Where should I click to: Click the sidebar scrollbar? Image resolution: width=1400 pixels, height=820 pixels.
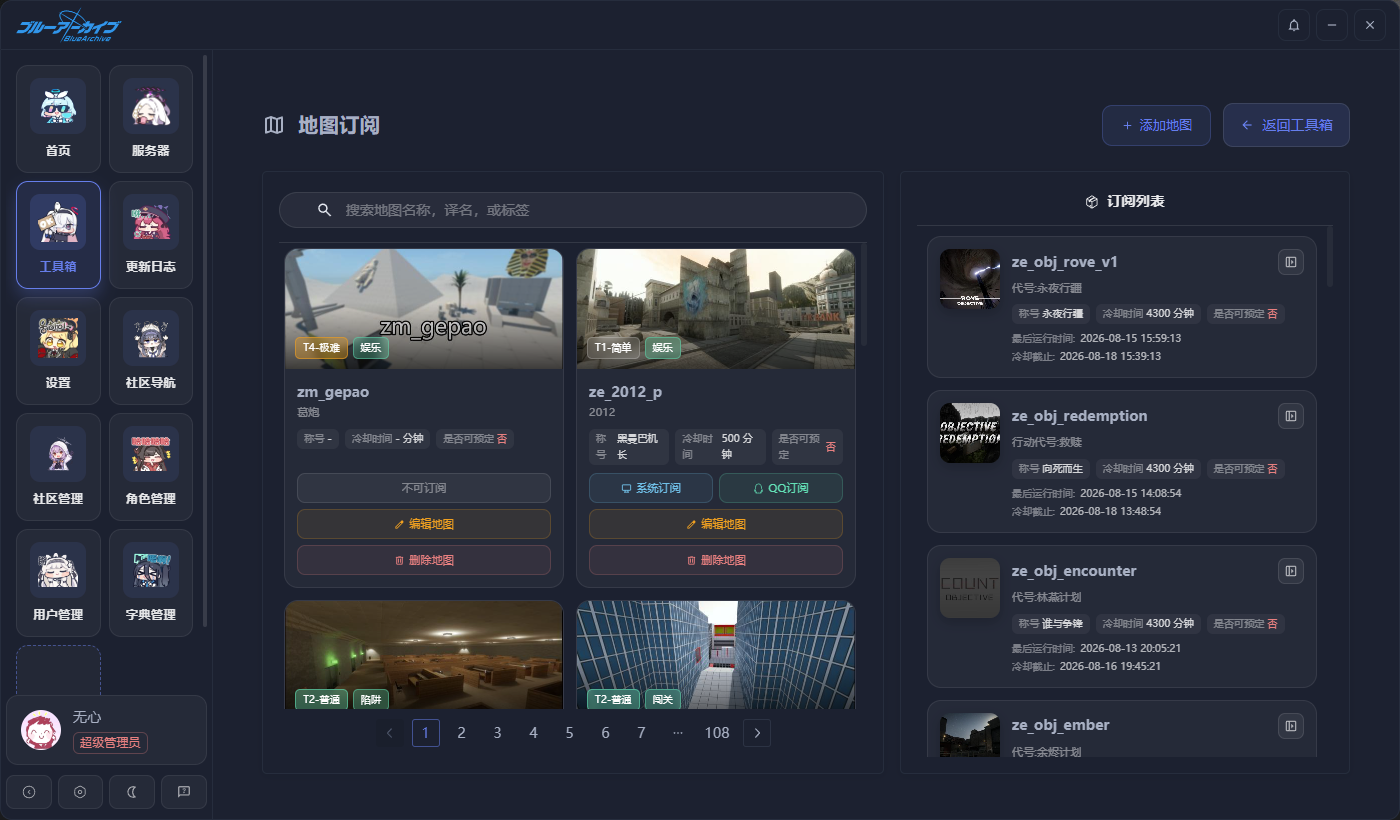205,340
